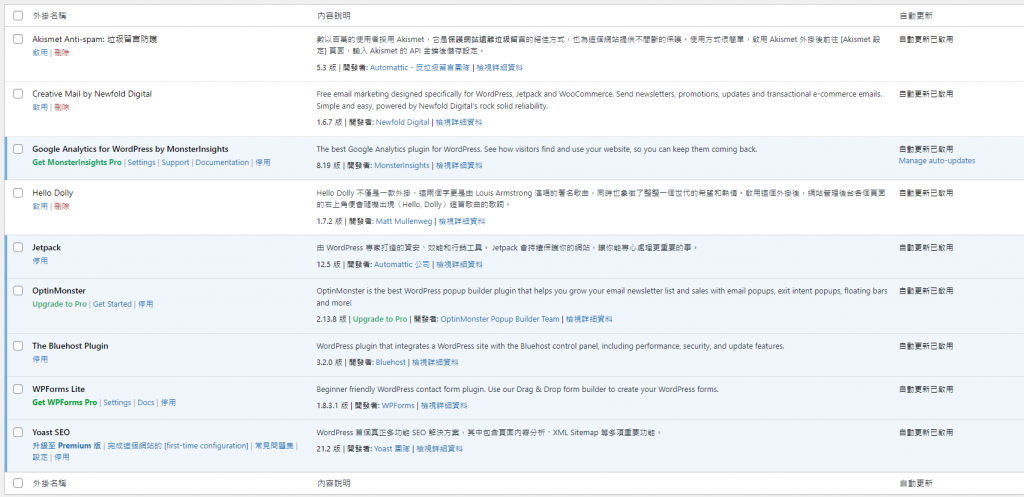Open the Bluehost developer link

point(391,362)
